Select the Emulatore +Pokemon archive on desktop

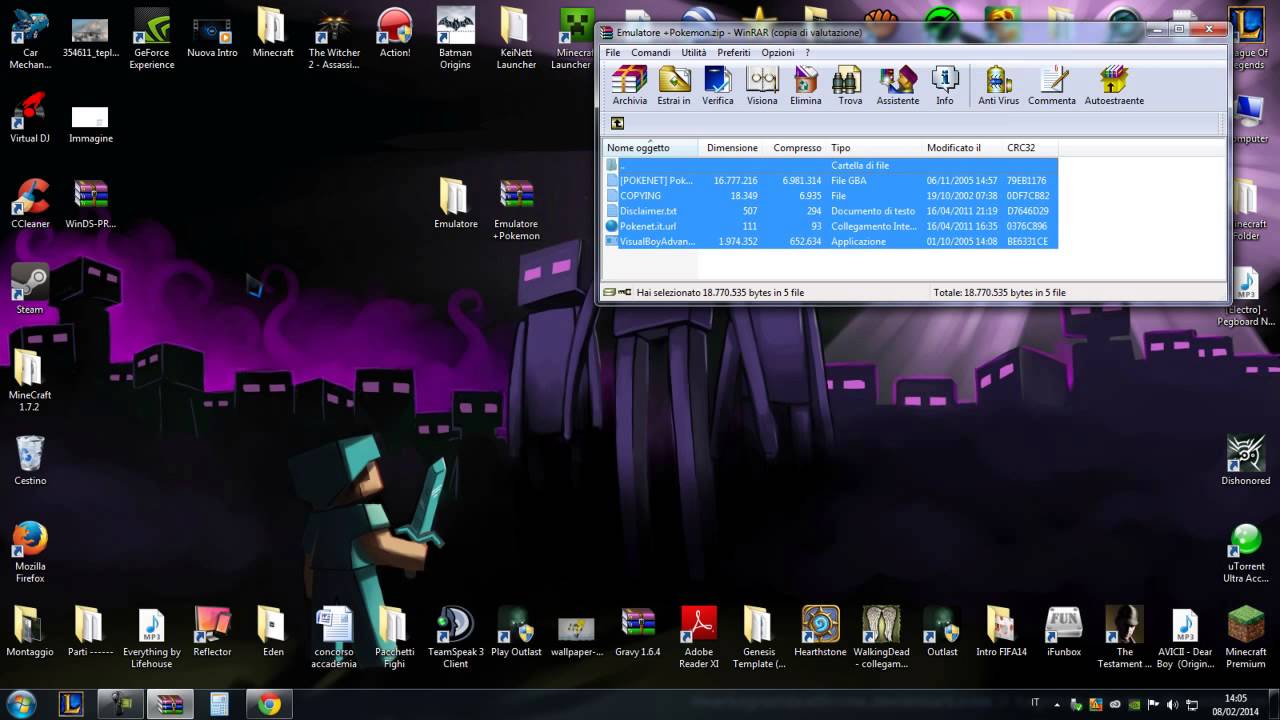(516, 210)
